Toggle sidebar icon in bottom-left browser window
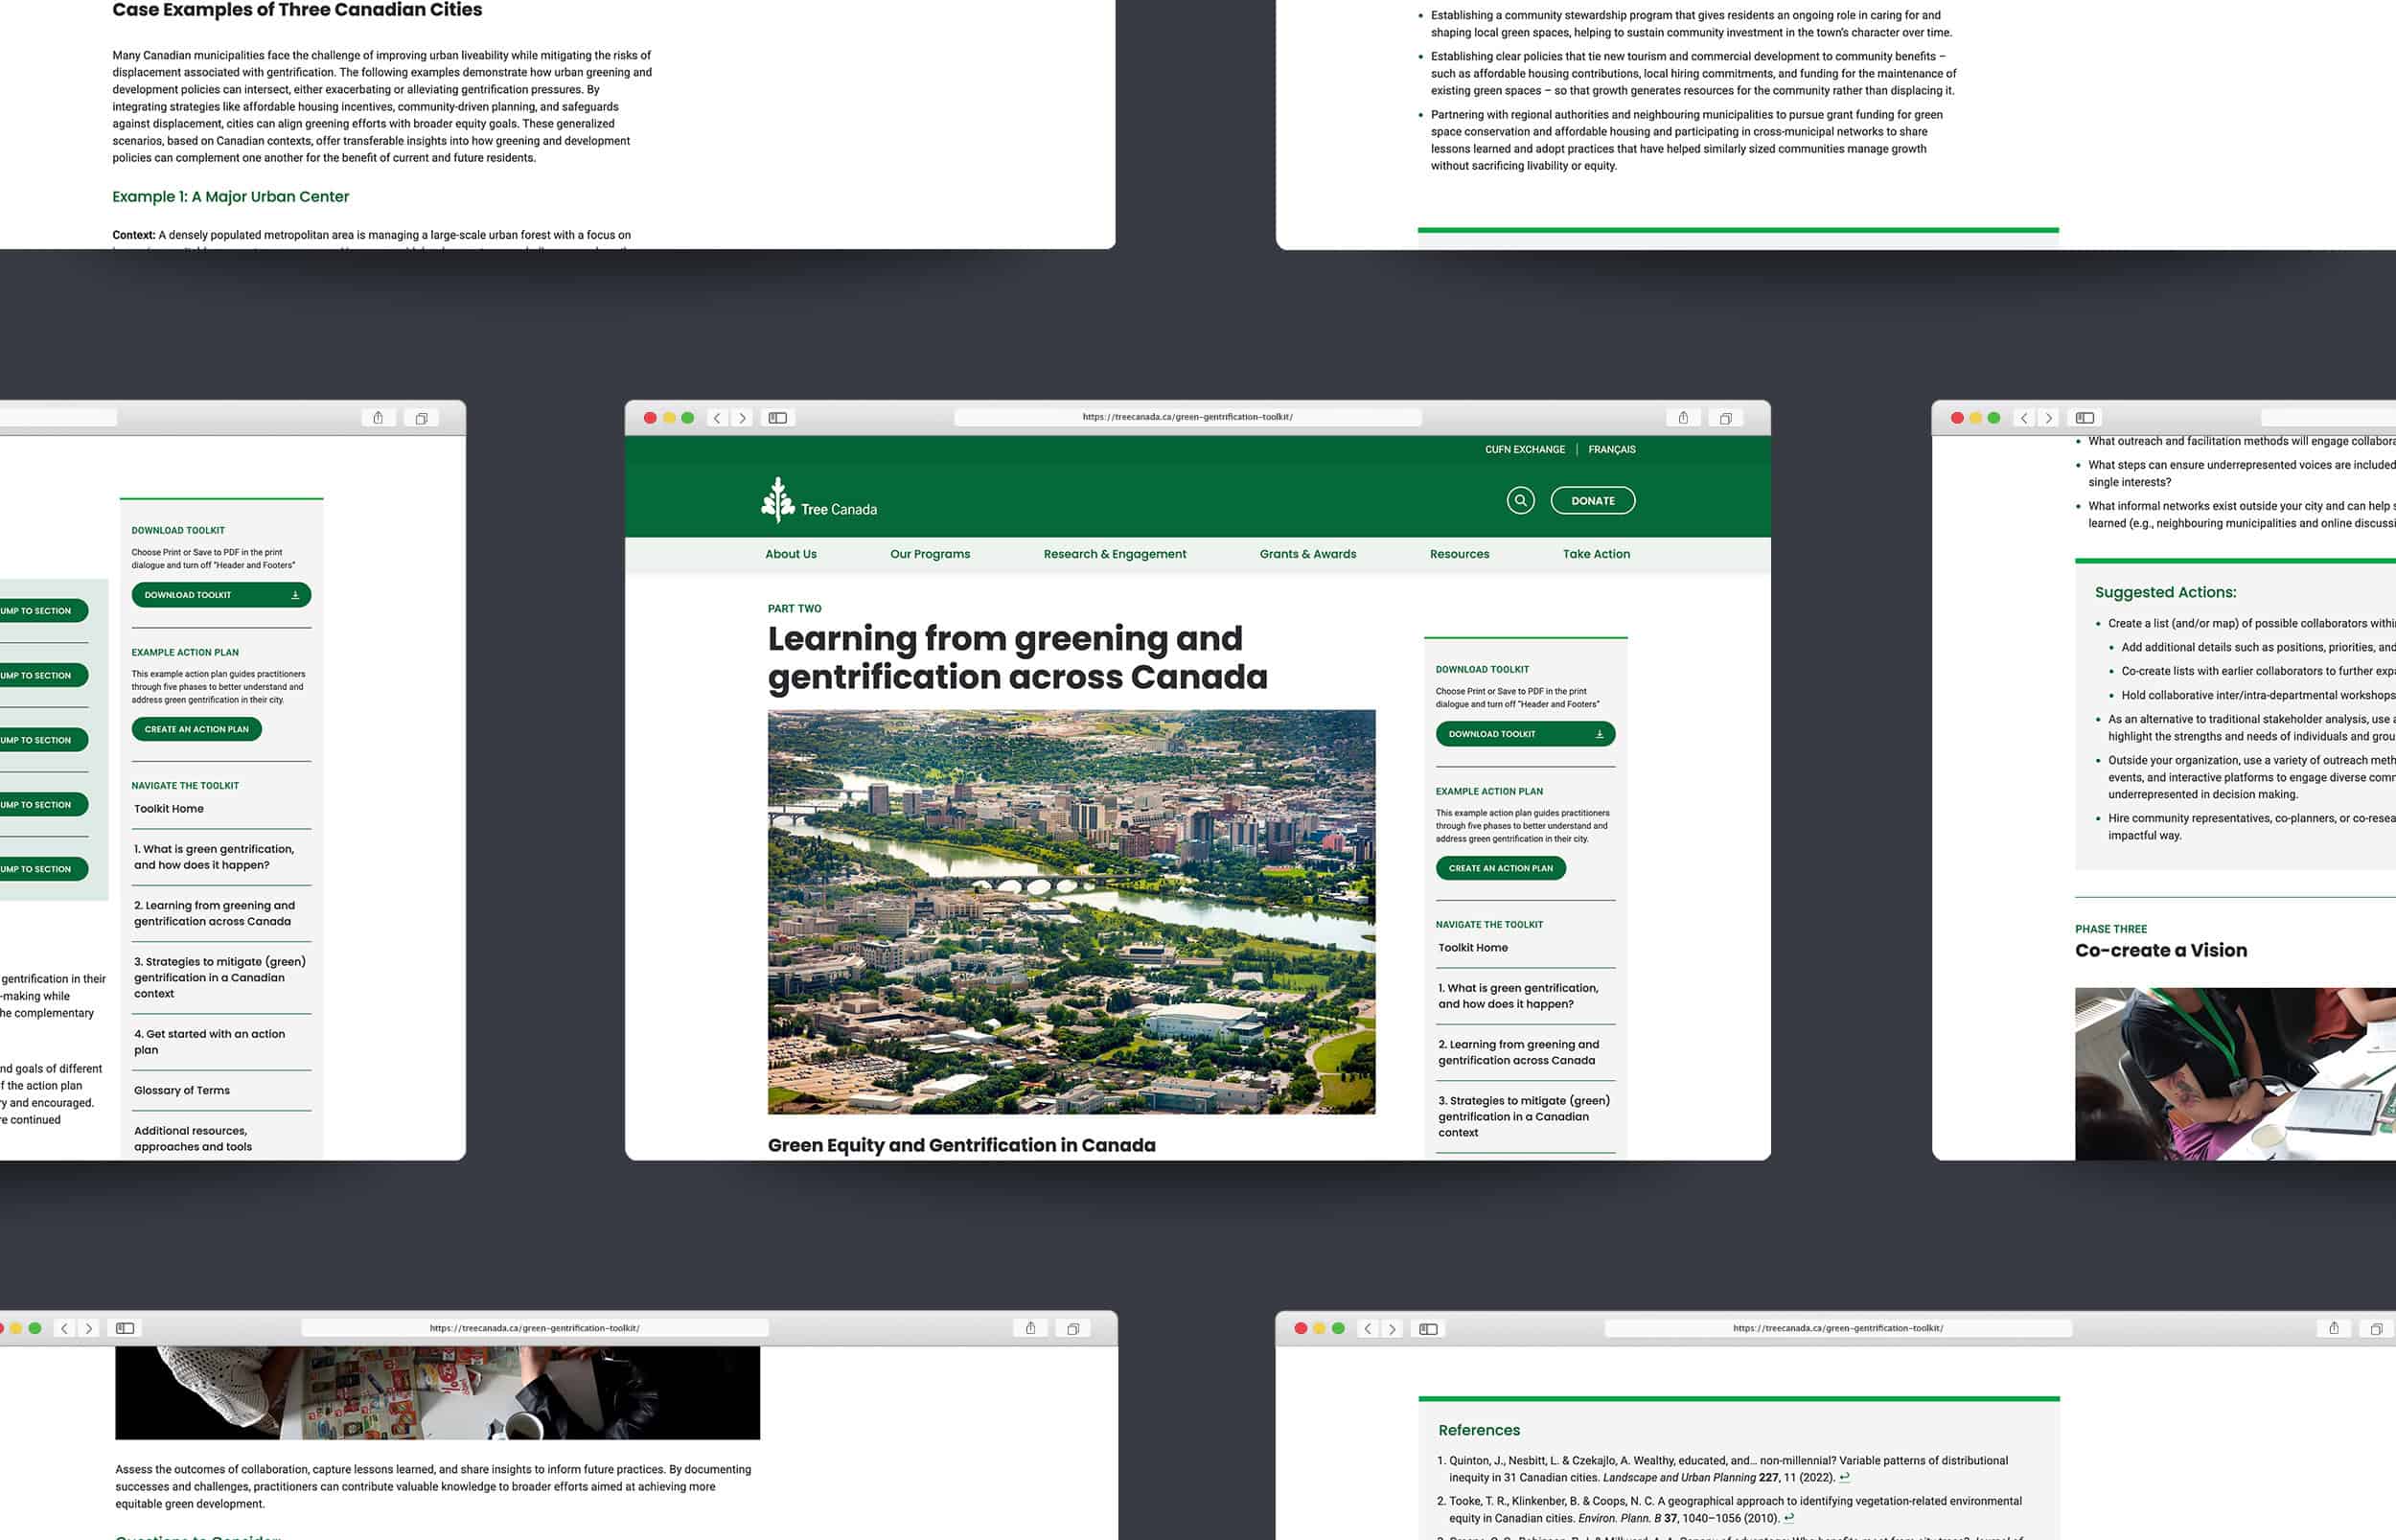Screen dimensions: 2396x1540 pos(125,1328)
